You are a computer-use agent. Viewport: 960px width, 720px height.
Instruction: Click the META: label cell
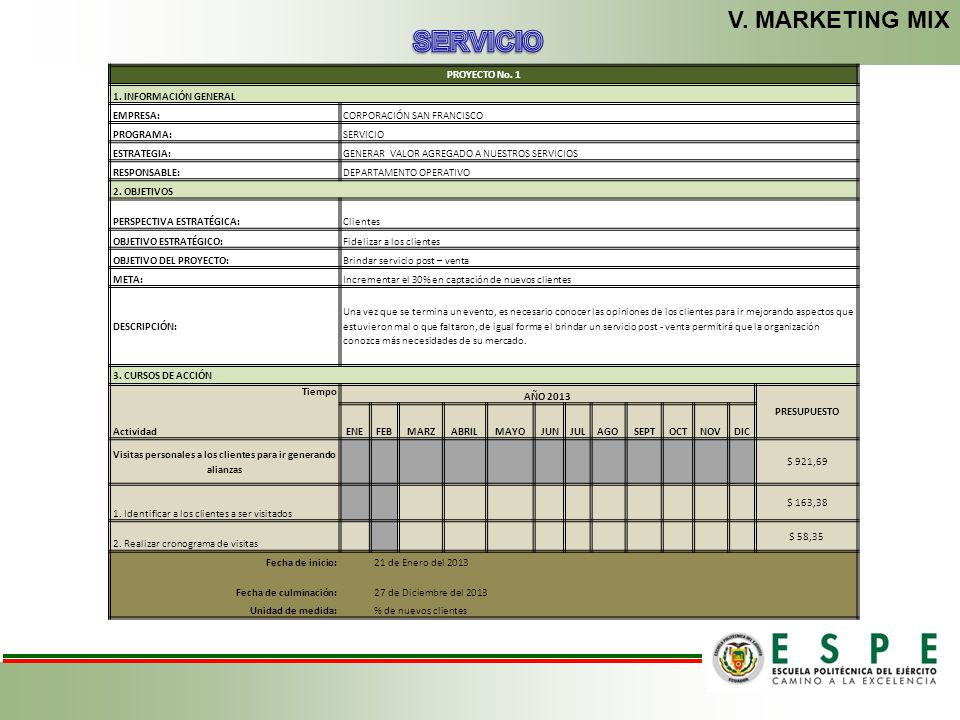tap(224, 278)
